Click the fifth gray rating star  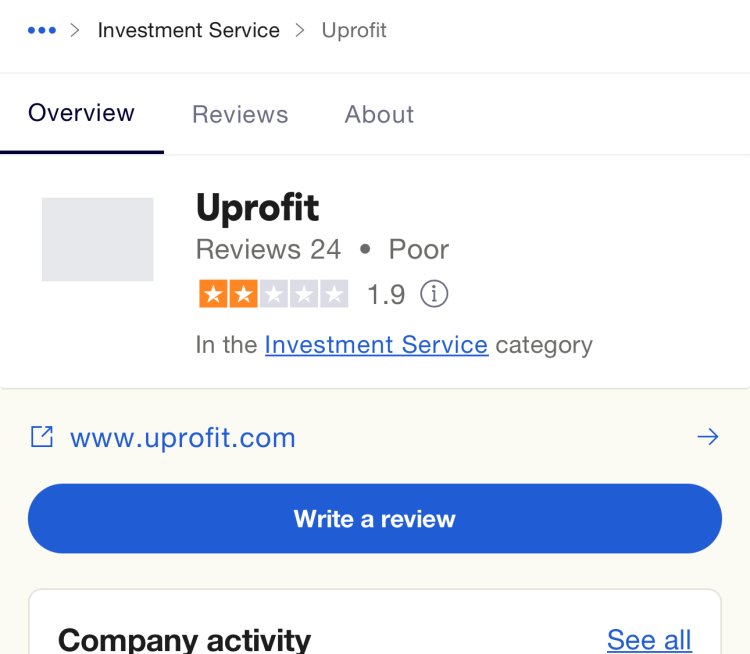point(334,294)
